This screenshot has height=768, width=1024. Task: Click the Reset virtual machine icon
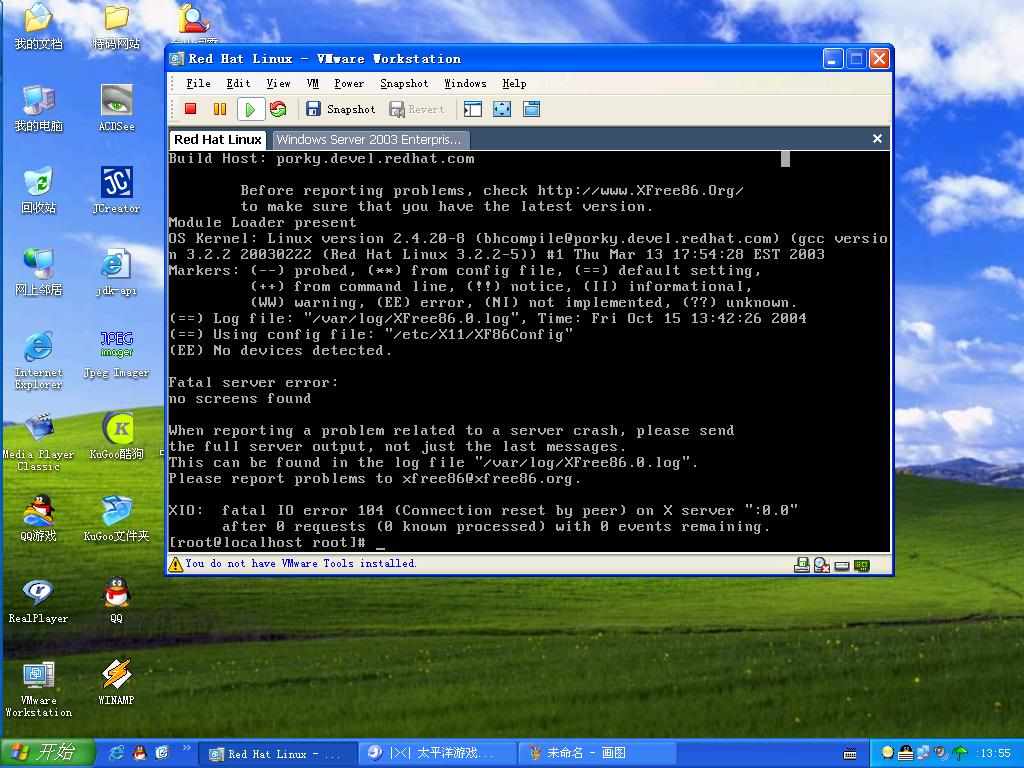(278, 109)
